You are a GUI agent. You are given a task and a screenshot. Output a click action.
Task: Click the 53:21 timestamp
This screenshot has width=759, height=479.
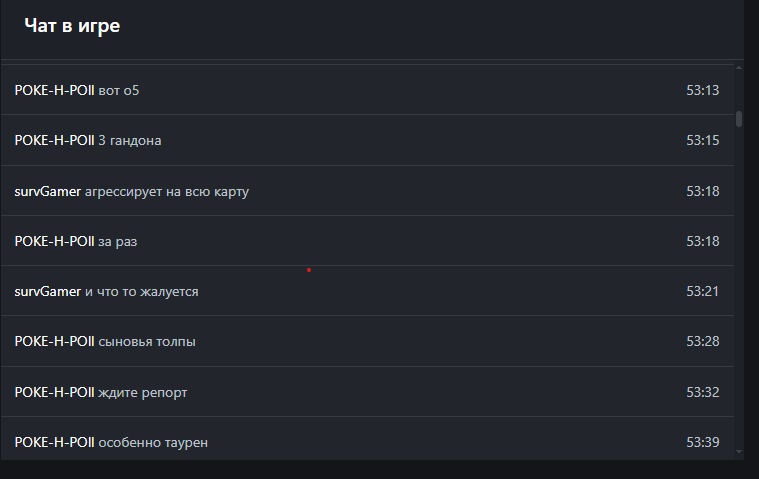[702, 291]
